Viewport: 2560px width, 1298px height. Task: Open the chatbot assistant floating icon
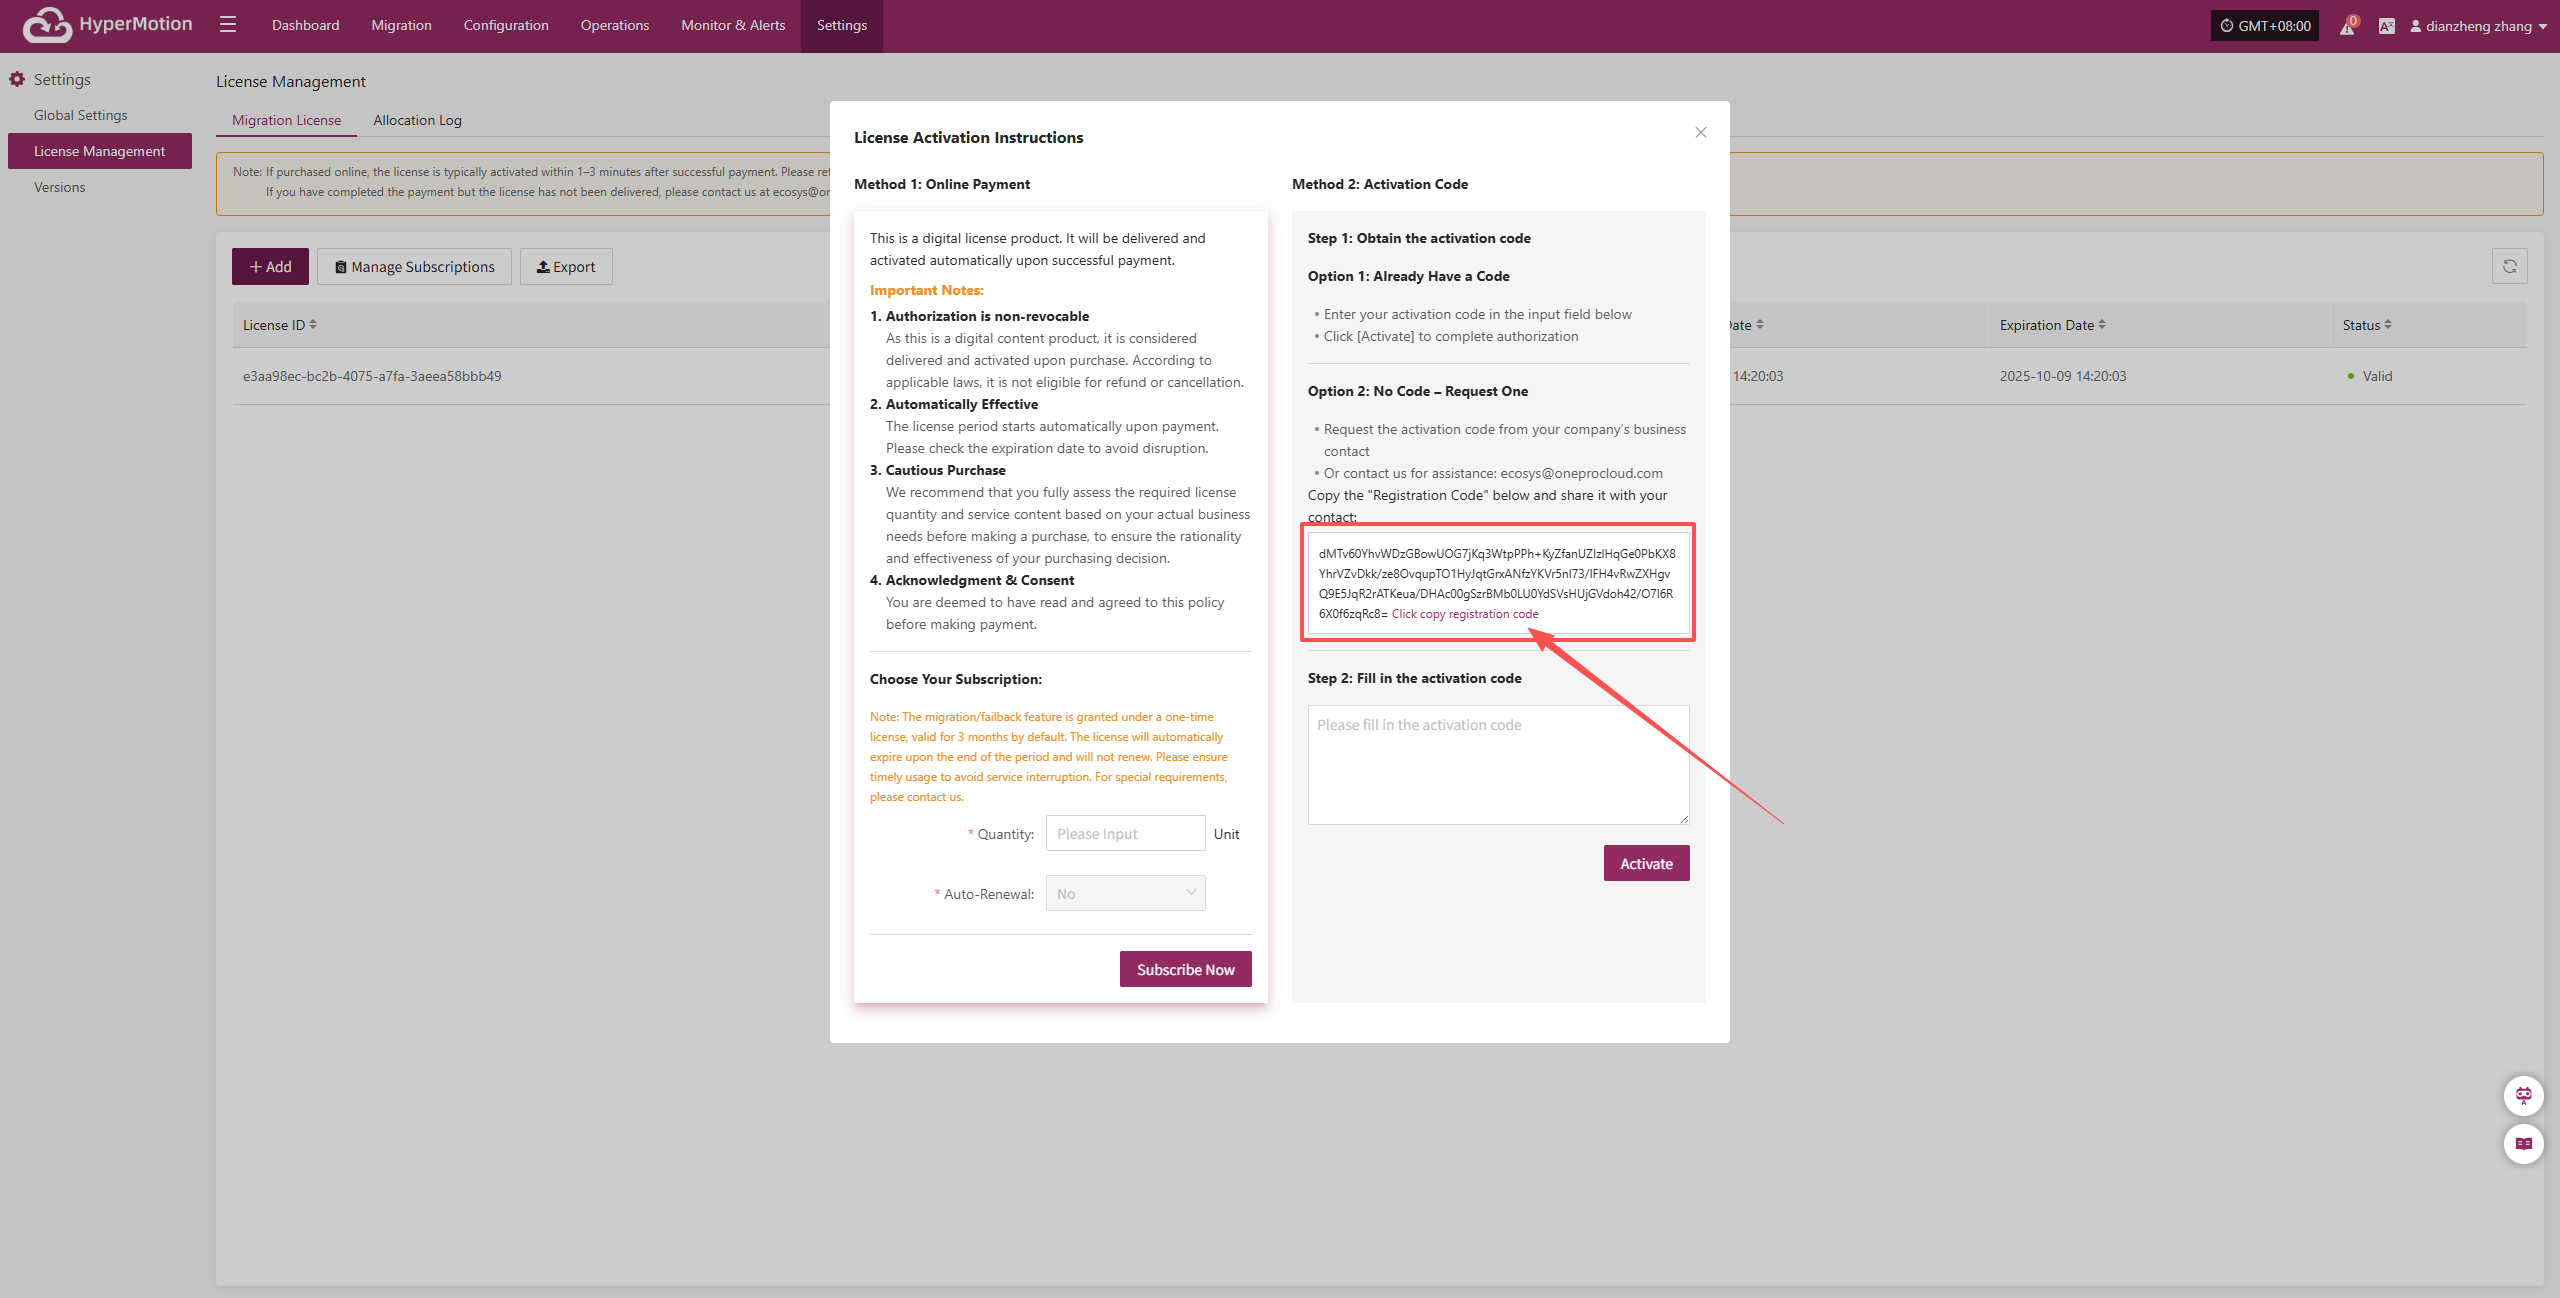[x=2523, y=1096]
